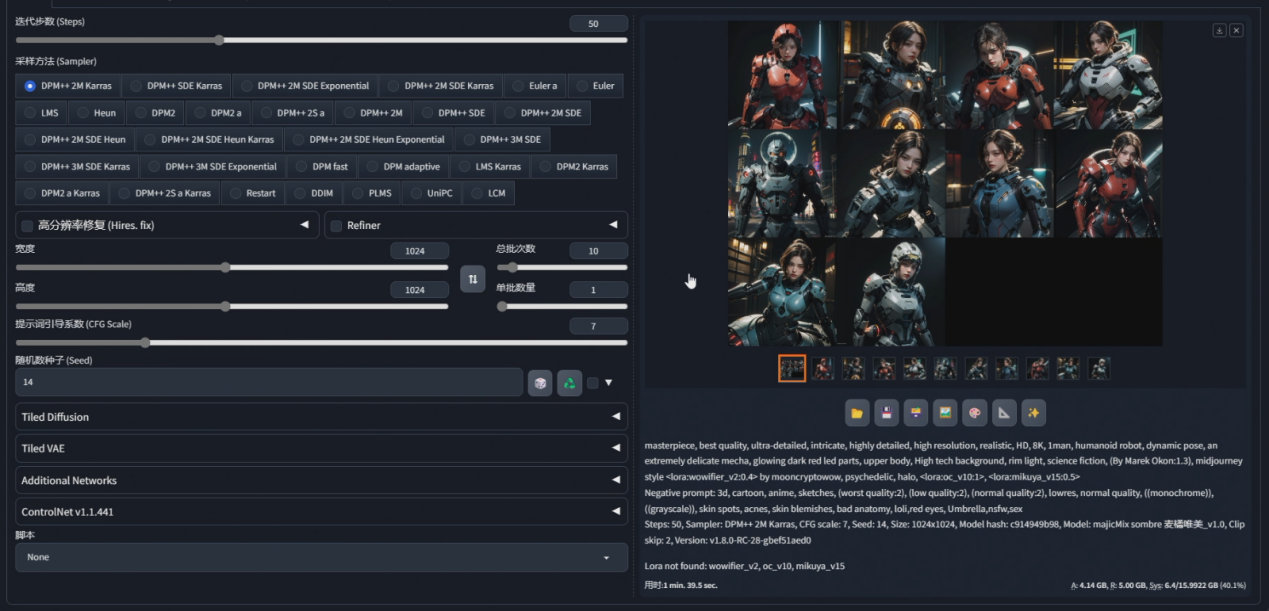
Task: Select the LCM sampler option
Action: click(488, 193)
